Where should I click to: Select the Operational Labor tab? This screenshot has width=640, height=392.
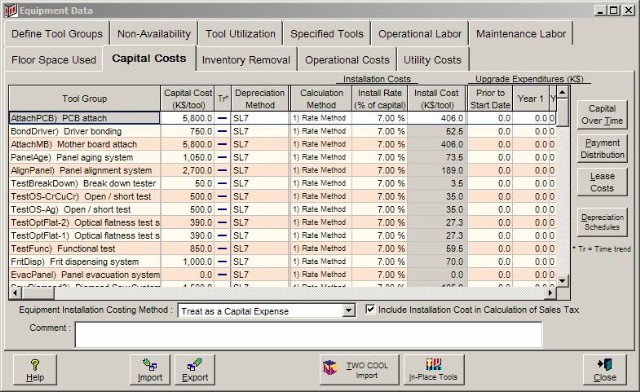pyautogui.click(x=420, y=34)
